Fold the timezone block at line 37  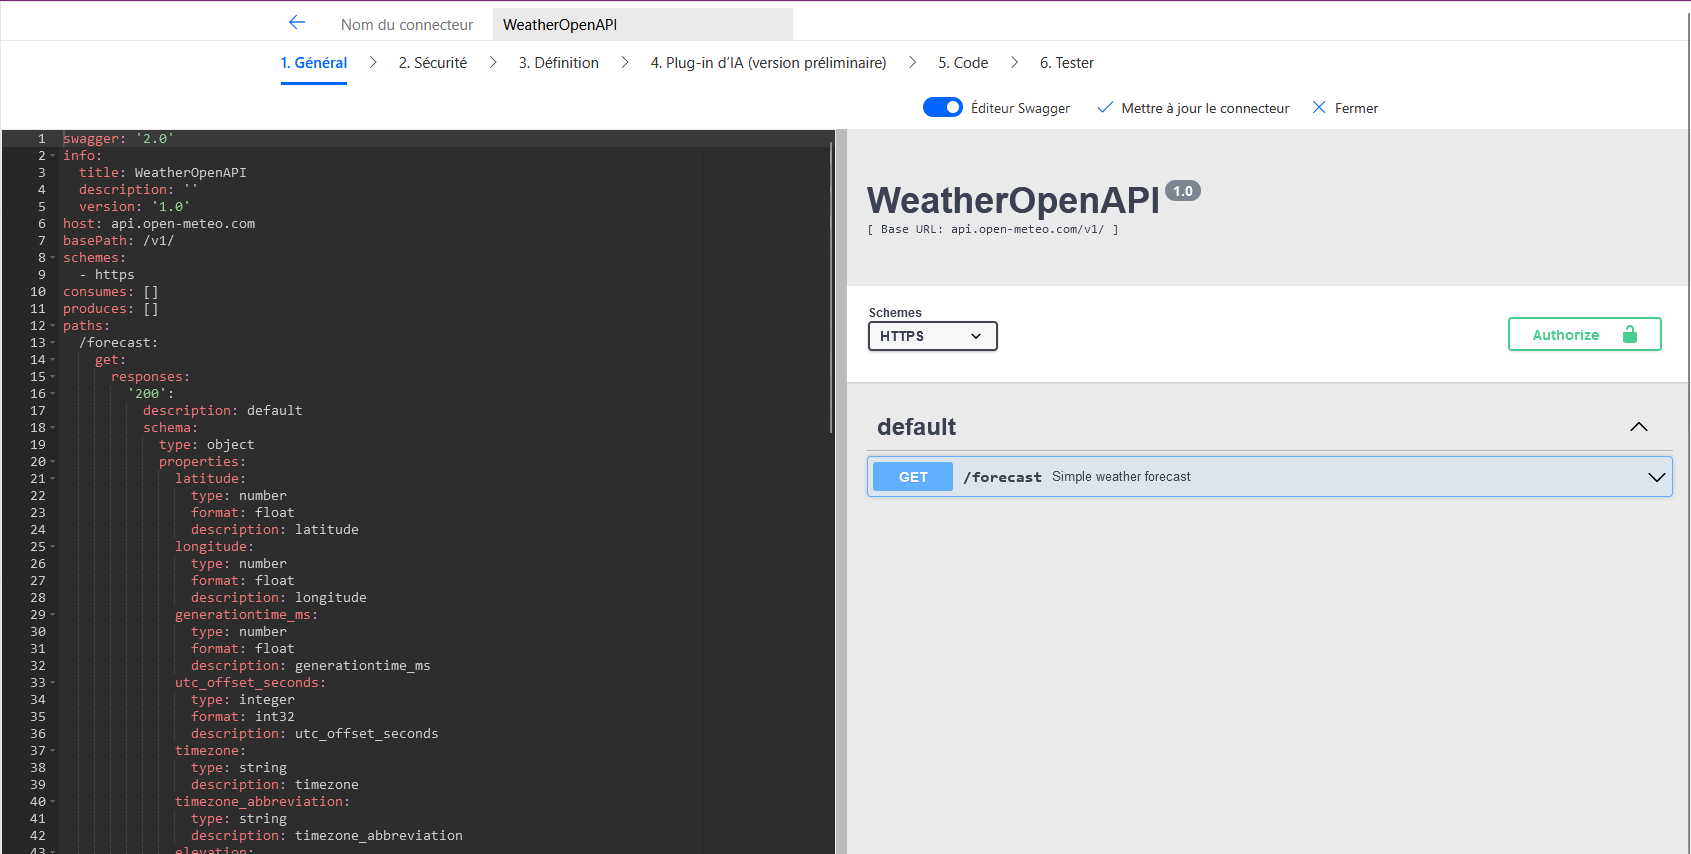(x=53, y=751)
